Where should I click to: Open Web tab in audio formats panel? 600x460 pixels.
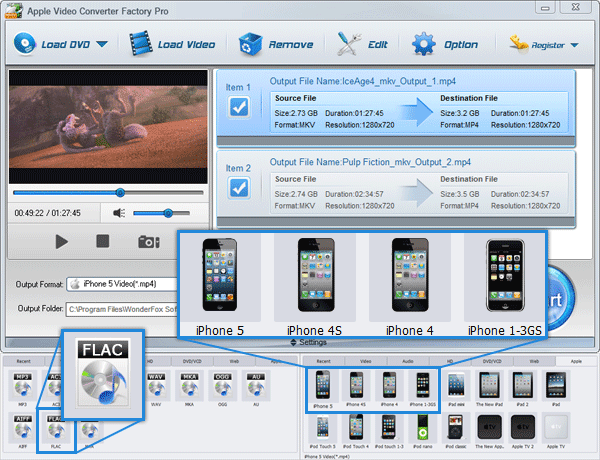pyautogui.click(x=234, y=361)
